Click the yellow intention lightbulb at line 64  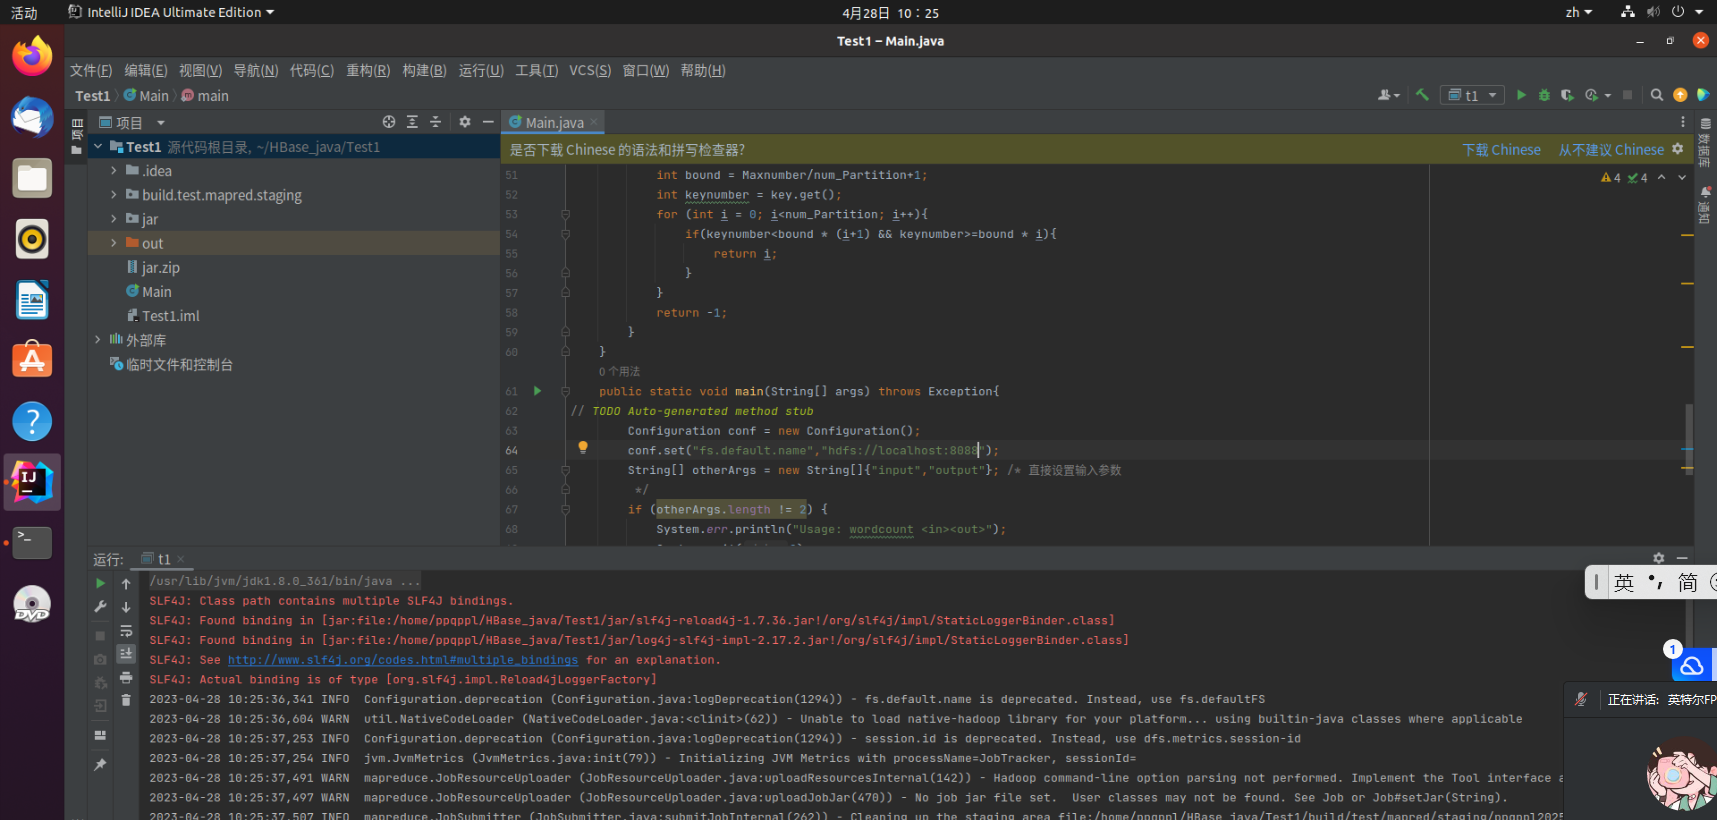pyautogui.click(x=583, y=448)
